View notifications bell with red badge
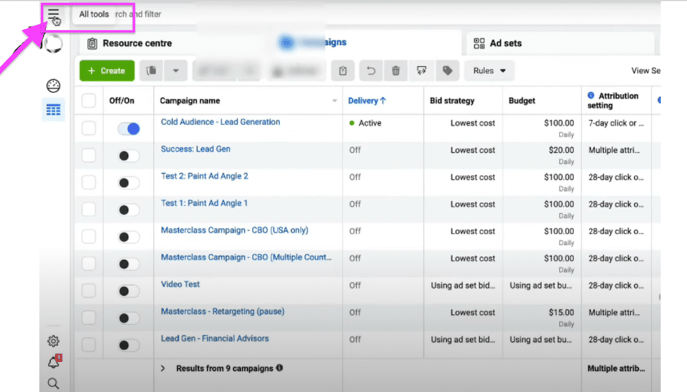687x392 pixels. (x=54, y=362)
